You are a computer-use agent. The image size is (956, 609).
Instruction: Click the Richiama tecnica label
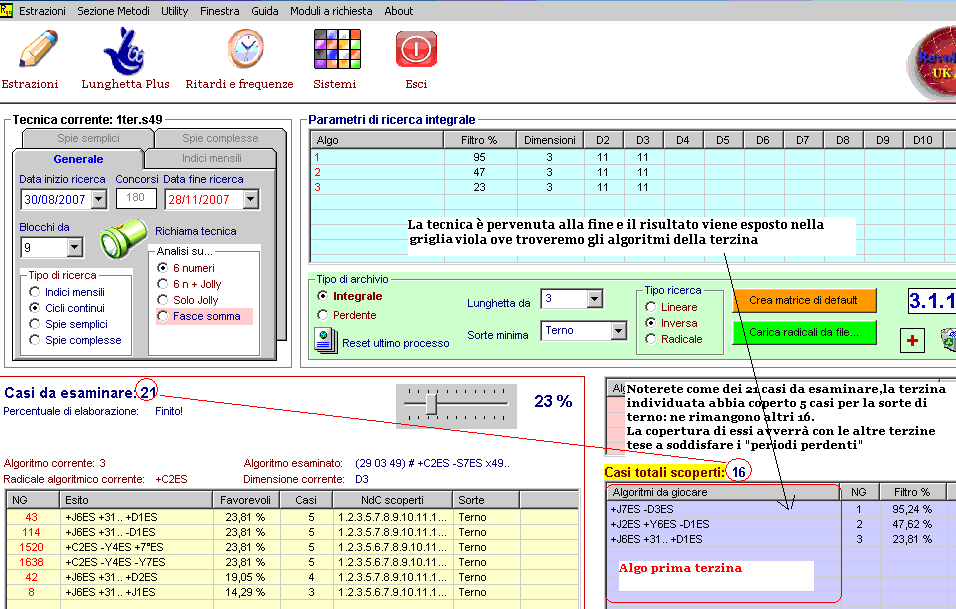tap(196, 231)
